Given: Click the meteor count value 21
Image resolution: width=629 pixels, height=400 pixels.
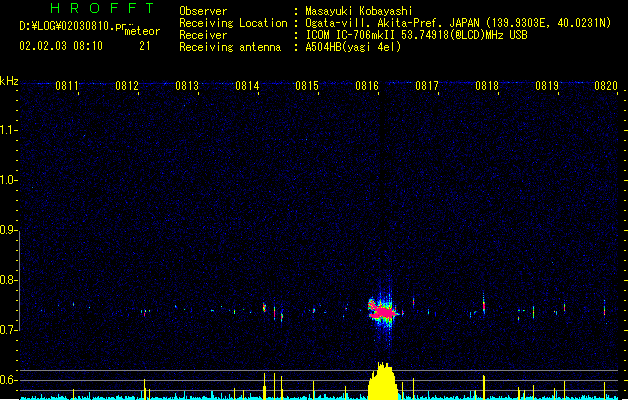Looking at the screenshot, I should point(145,46).
